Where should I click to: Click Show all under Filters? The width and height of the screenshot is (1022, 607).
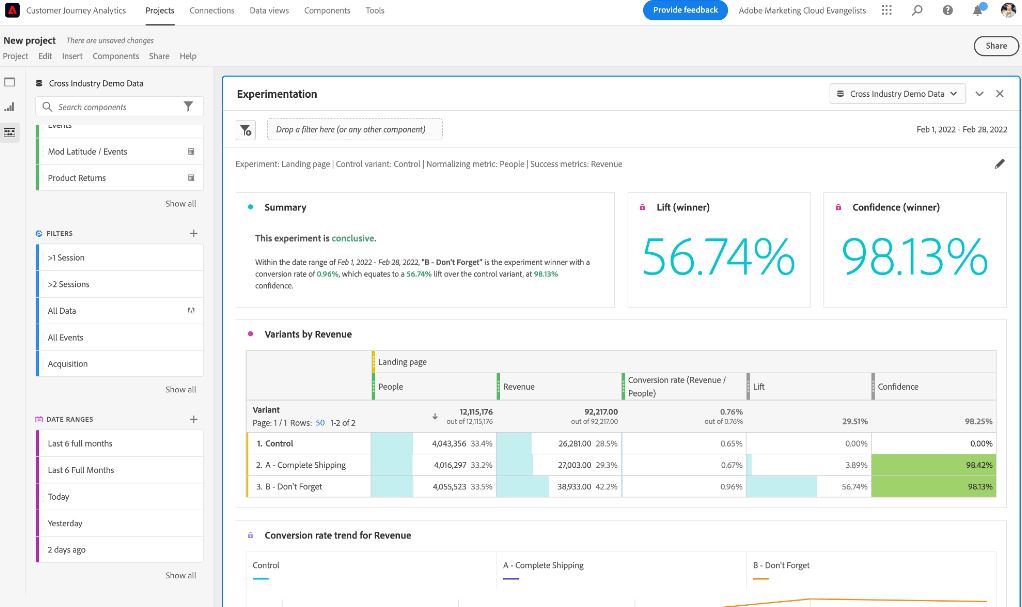click(x=181, y=389)
